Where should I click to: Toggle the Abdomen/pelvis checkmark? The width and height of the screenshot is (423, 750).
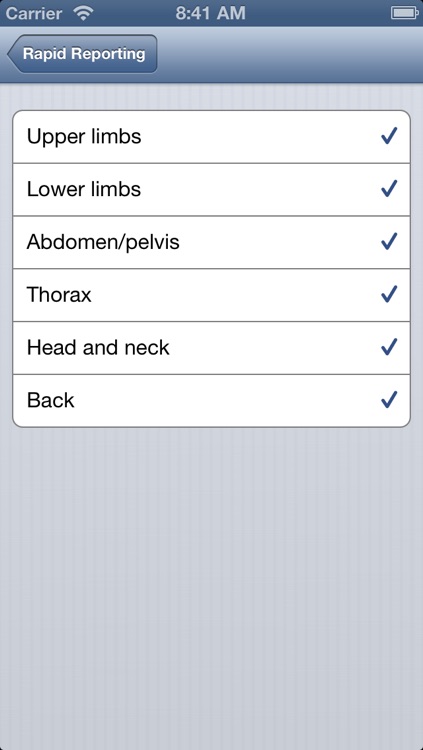click(389, 242)
